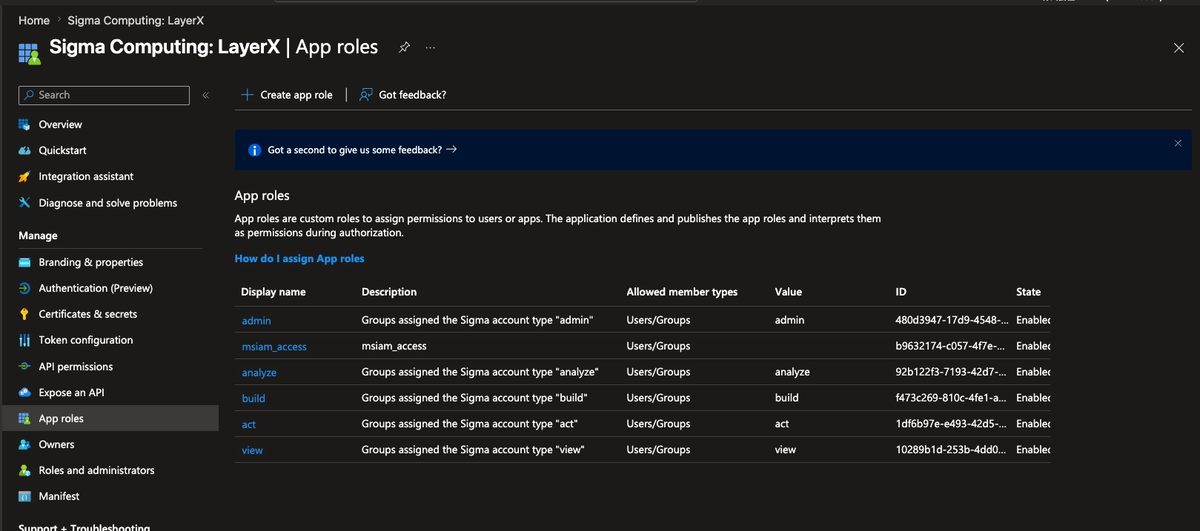Open the more options ellipsis in title

coord(430,47)
